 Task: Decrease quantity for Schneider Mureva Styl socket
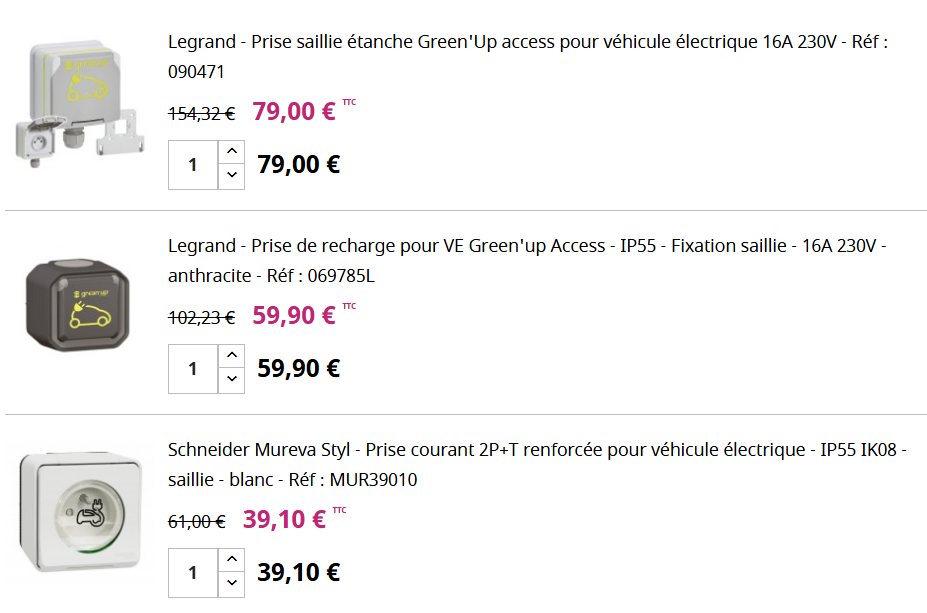click(x=231, y=585)
